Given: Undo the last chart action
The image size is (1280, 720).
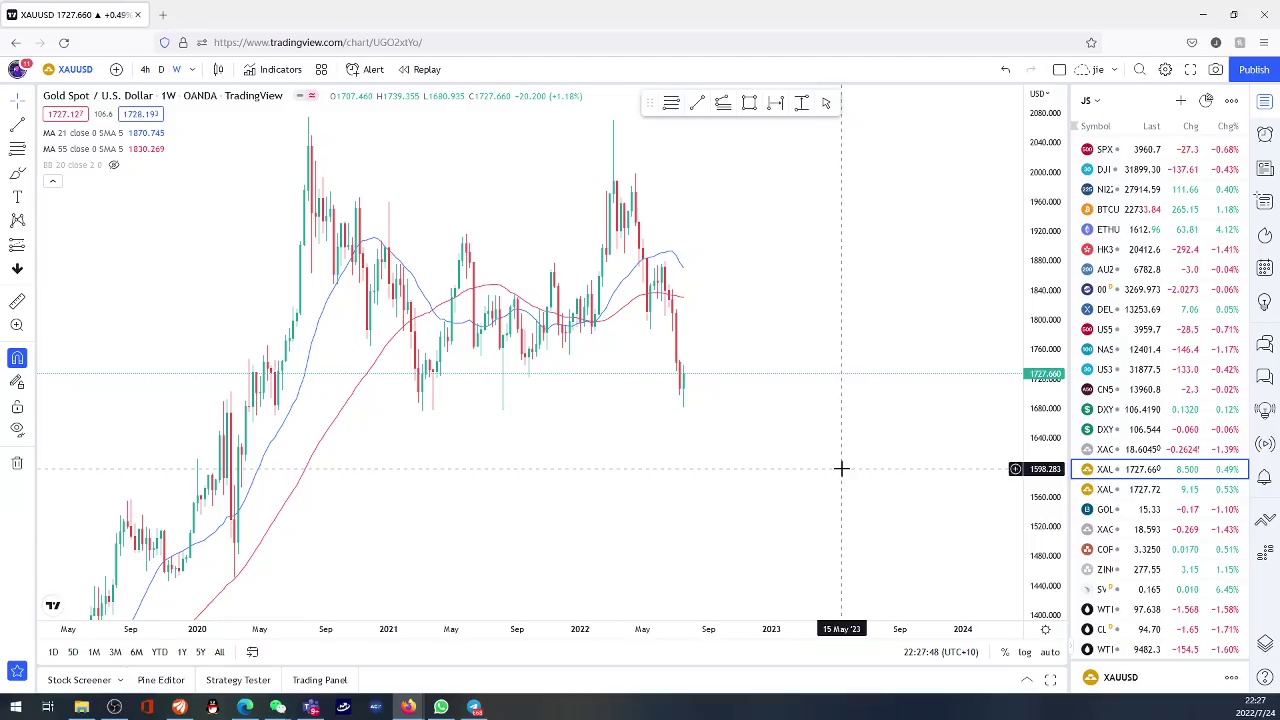Looking at the screenshot, I should coord(1006,69).
